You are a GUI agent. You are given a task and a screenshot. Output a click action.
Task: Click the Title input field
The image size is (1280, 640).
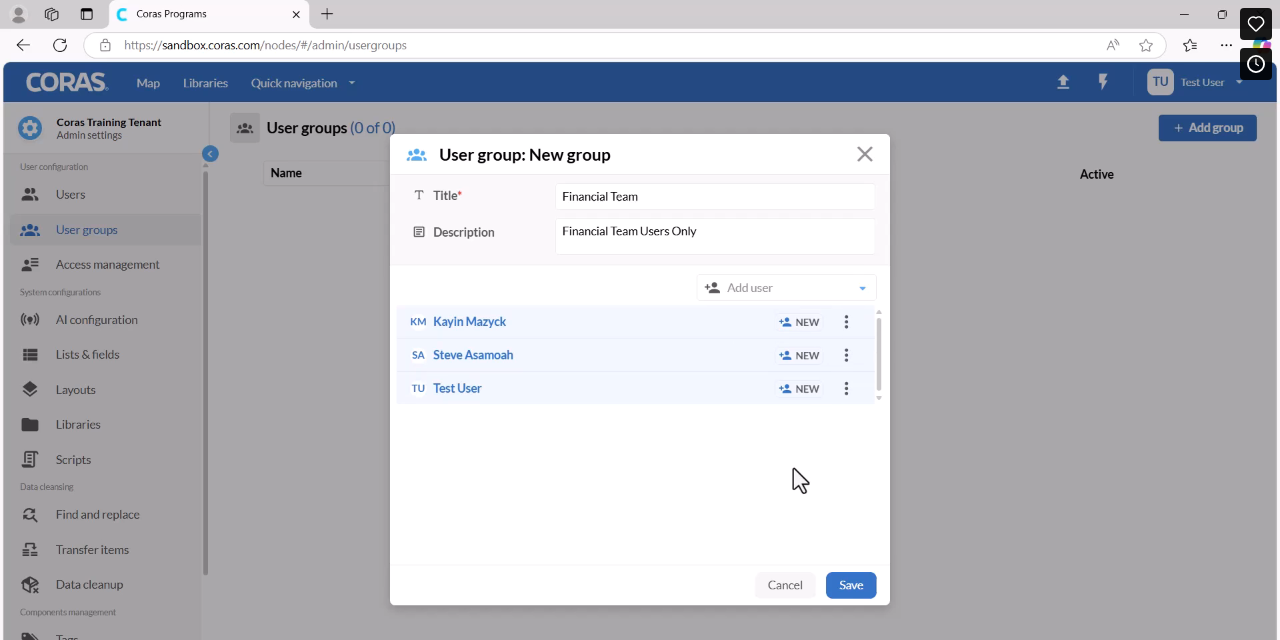(715, 196)
